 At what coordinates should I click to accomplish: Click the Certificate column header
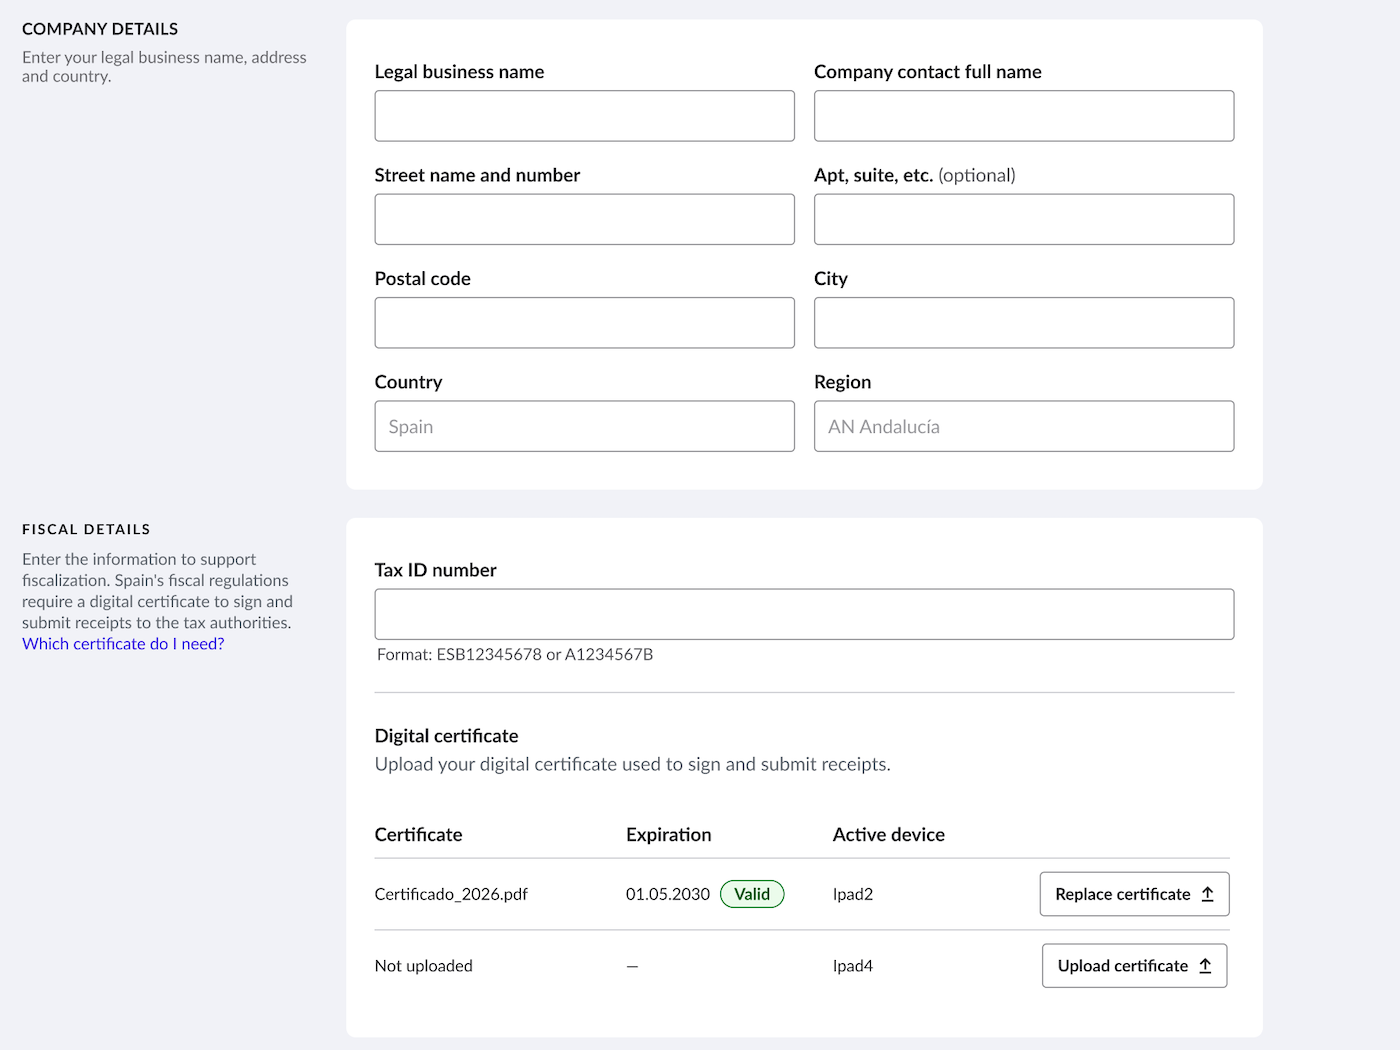pos(418,835)
